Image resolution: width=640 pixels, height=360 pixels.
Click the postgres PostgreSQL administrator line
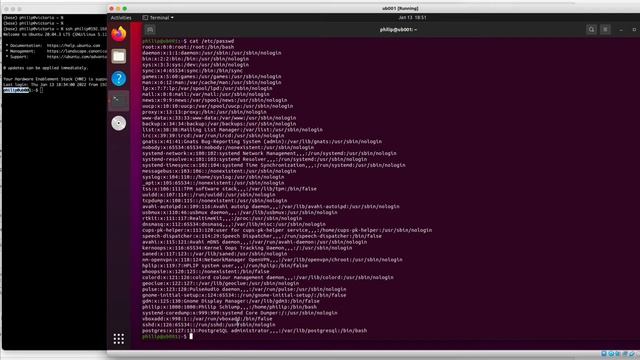pyautogui.click(x=255, y=331)
